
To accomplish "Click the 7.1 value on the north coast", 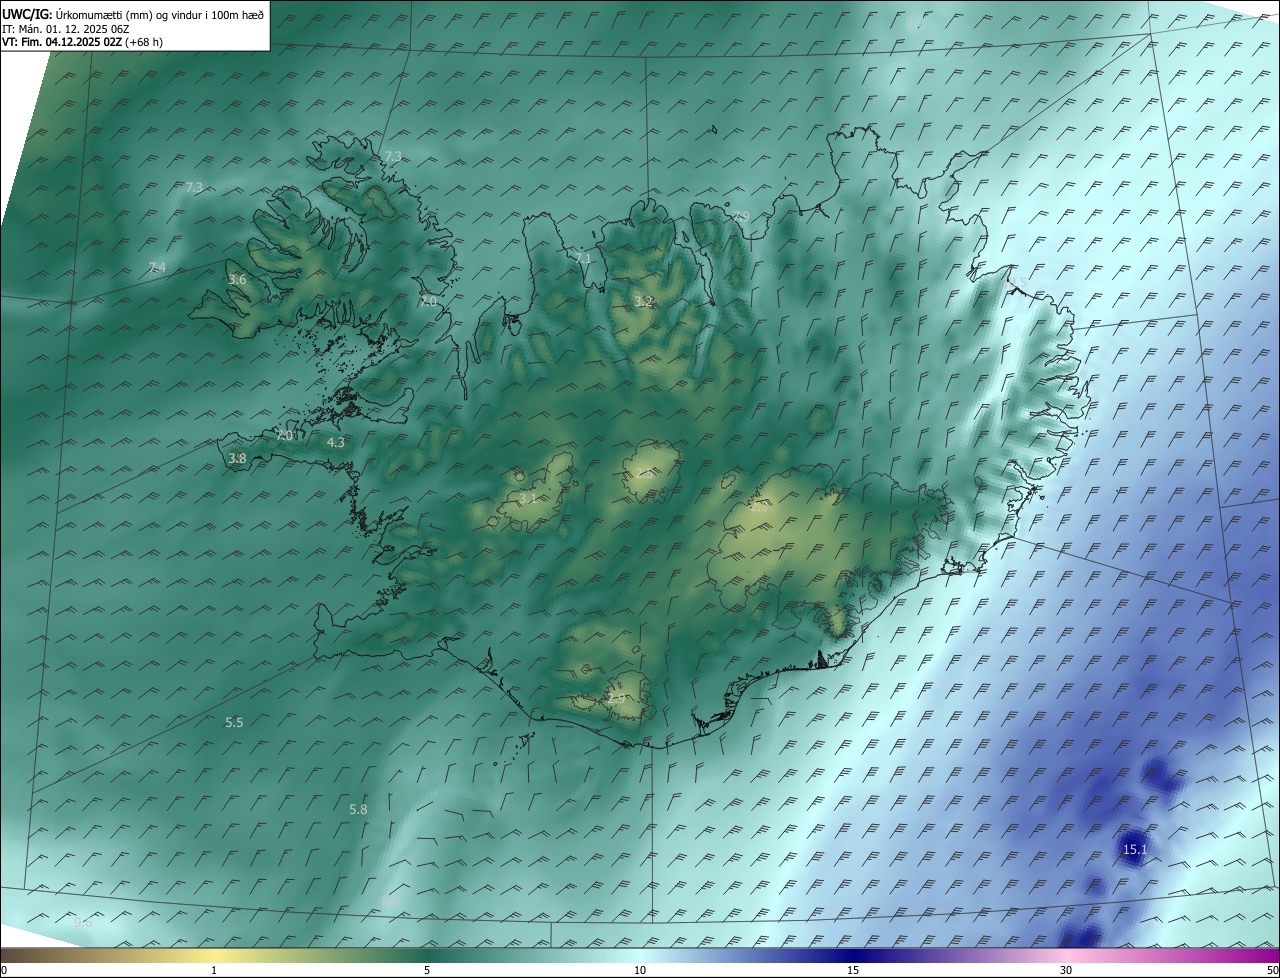I will pos(583,258).
